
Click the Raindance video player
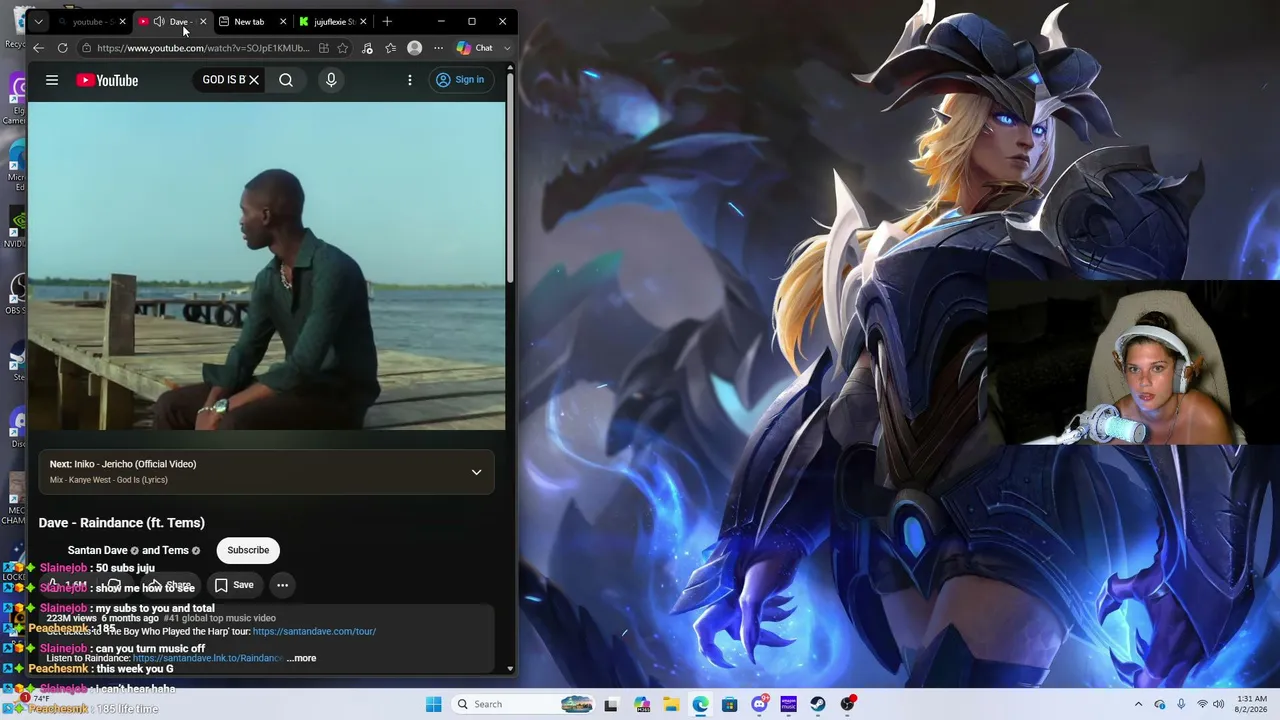[x=267, y=266]
